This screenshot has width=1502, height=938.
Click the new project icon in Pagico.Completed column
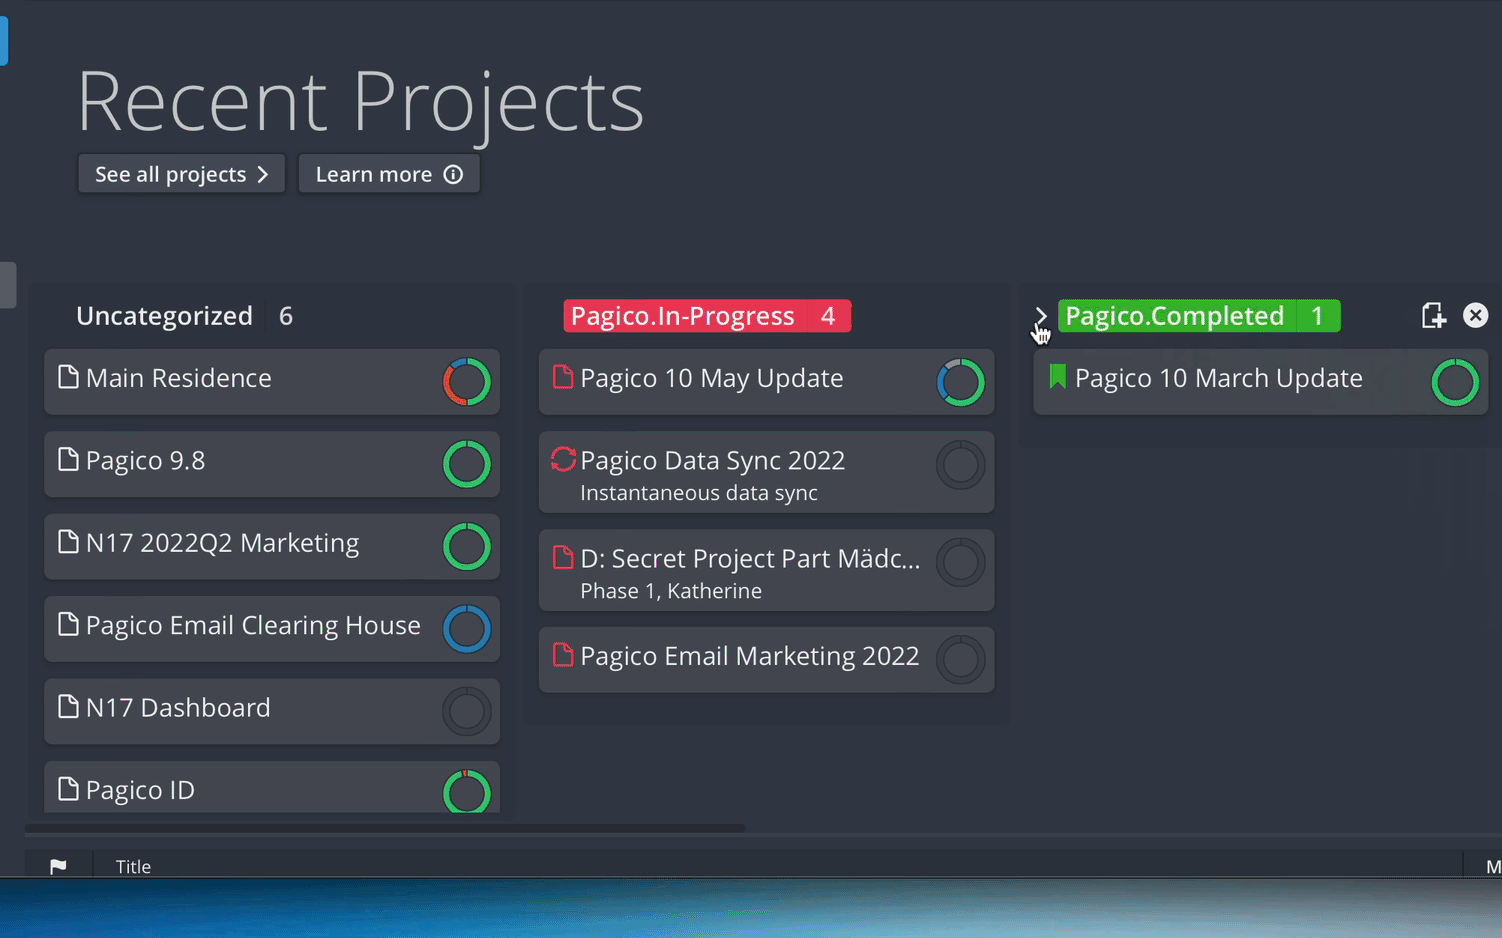(x=1433, y=316)
